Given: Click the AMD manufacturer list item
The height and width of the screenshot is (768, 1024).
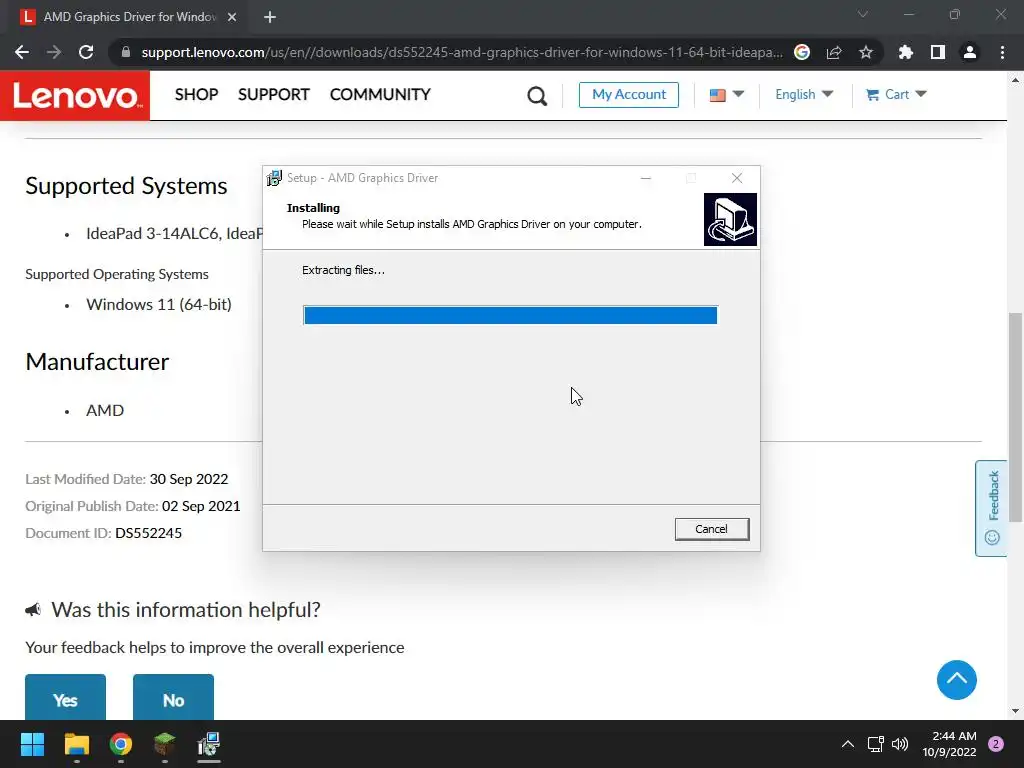Looking at the screenshot, I should point(105,410).
